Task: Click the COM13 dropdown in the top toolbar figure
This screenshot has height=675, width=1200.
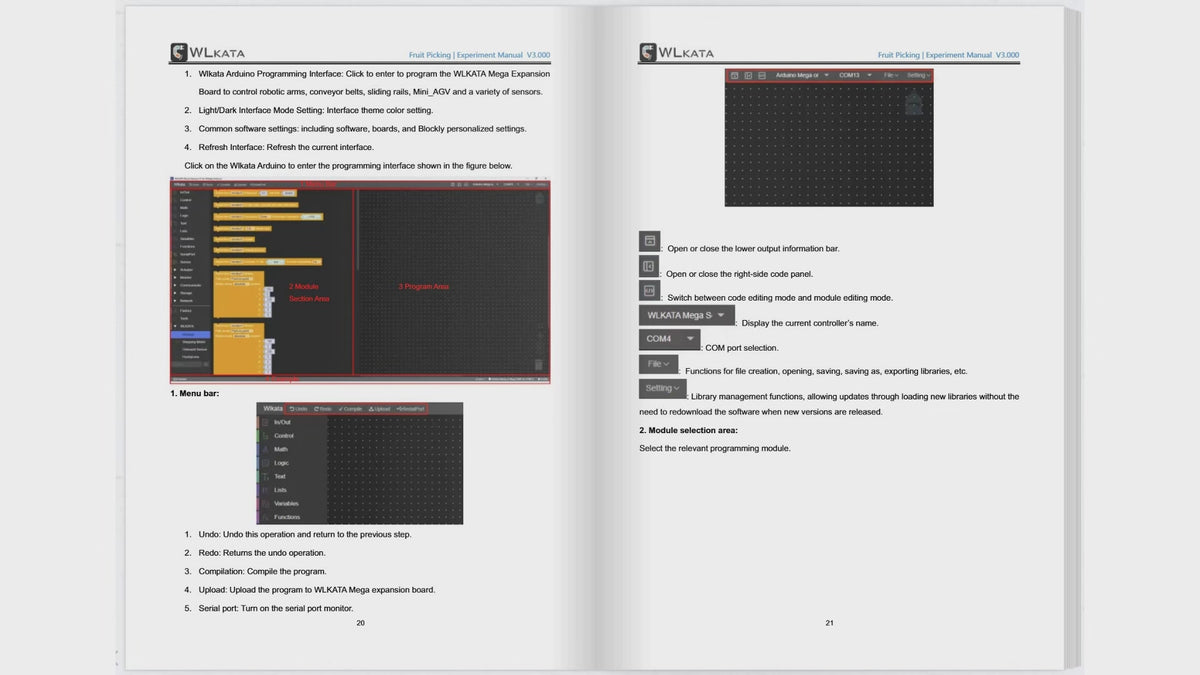Action: click(854, 75)
